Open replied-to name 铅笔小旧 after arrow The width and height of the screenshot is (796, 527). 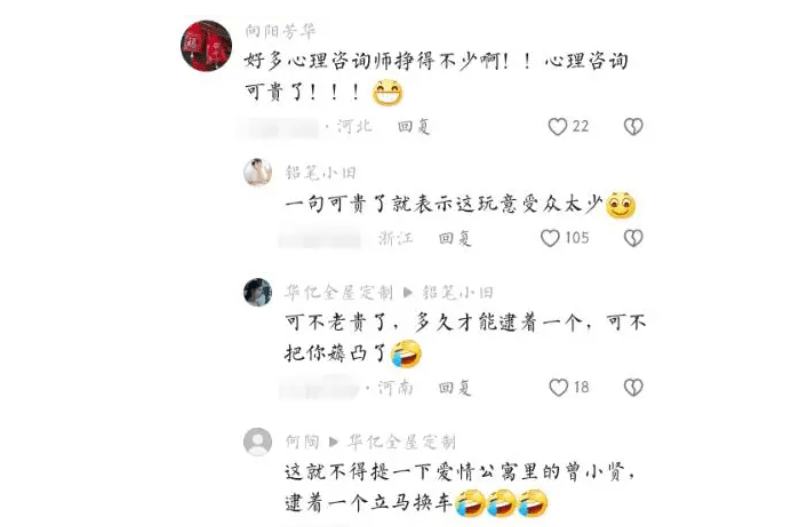(x=458, y=292)
